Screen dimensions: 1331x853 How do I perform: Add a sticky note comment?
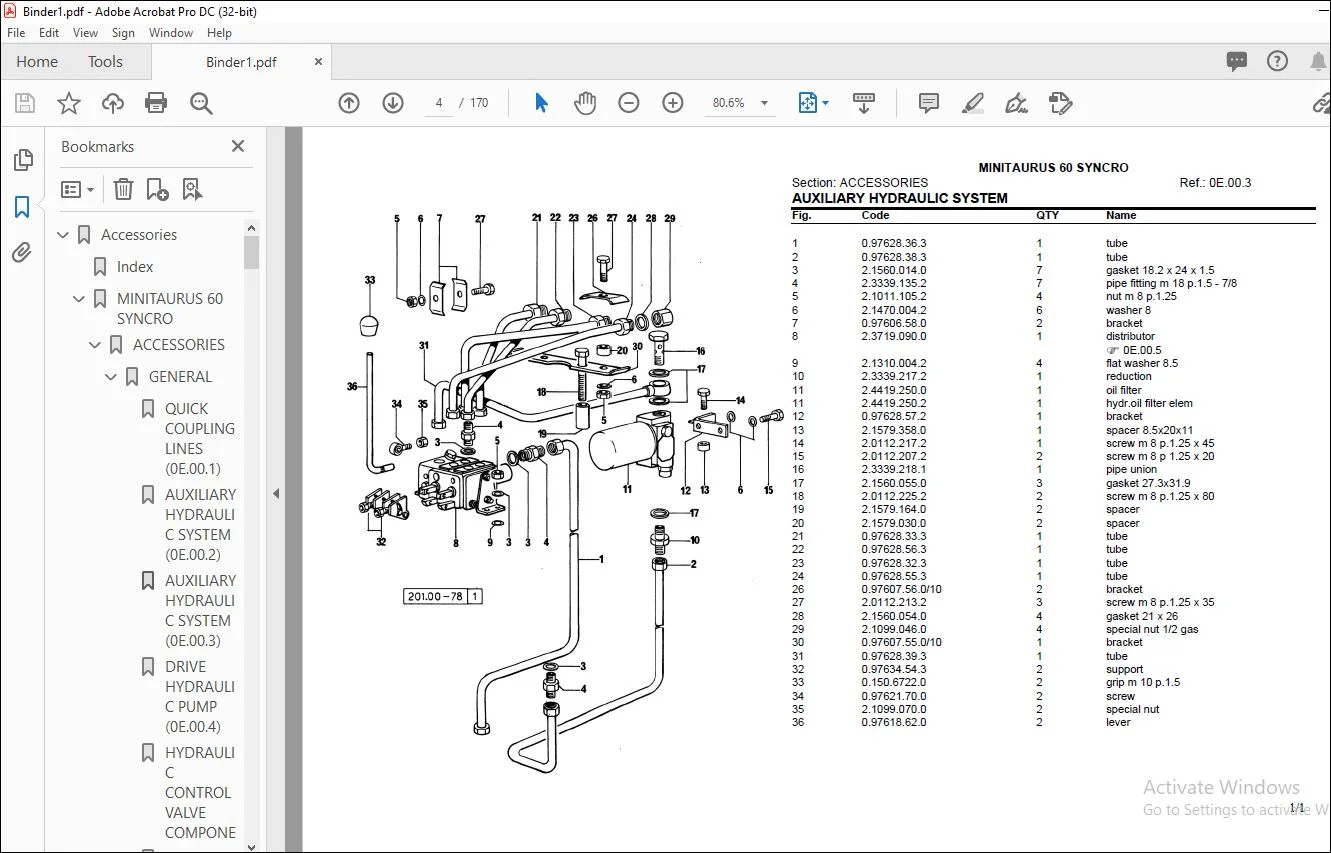tap(929, 103)
